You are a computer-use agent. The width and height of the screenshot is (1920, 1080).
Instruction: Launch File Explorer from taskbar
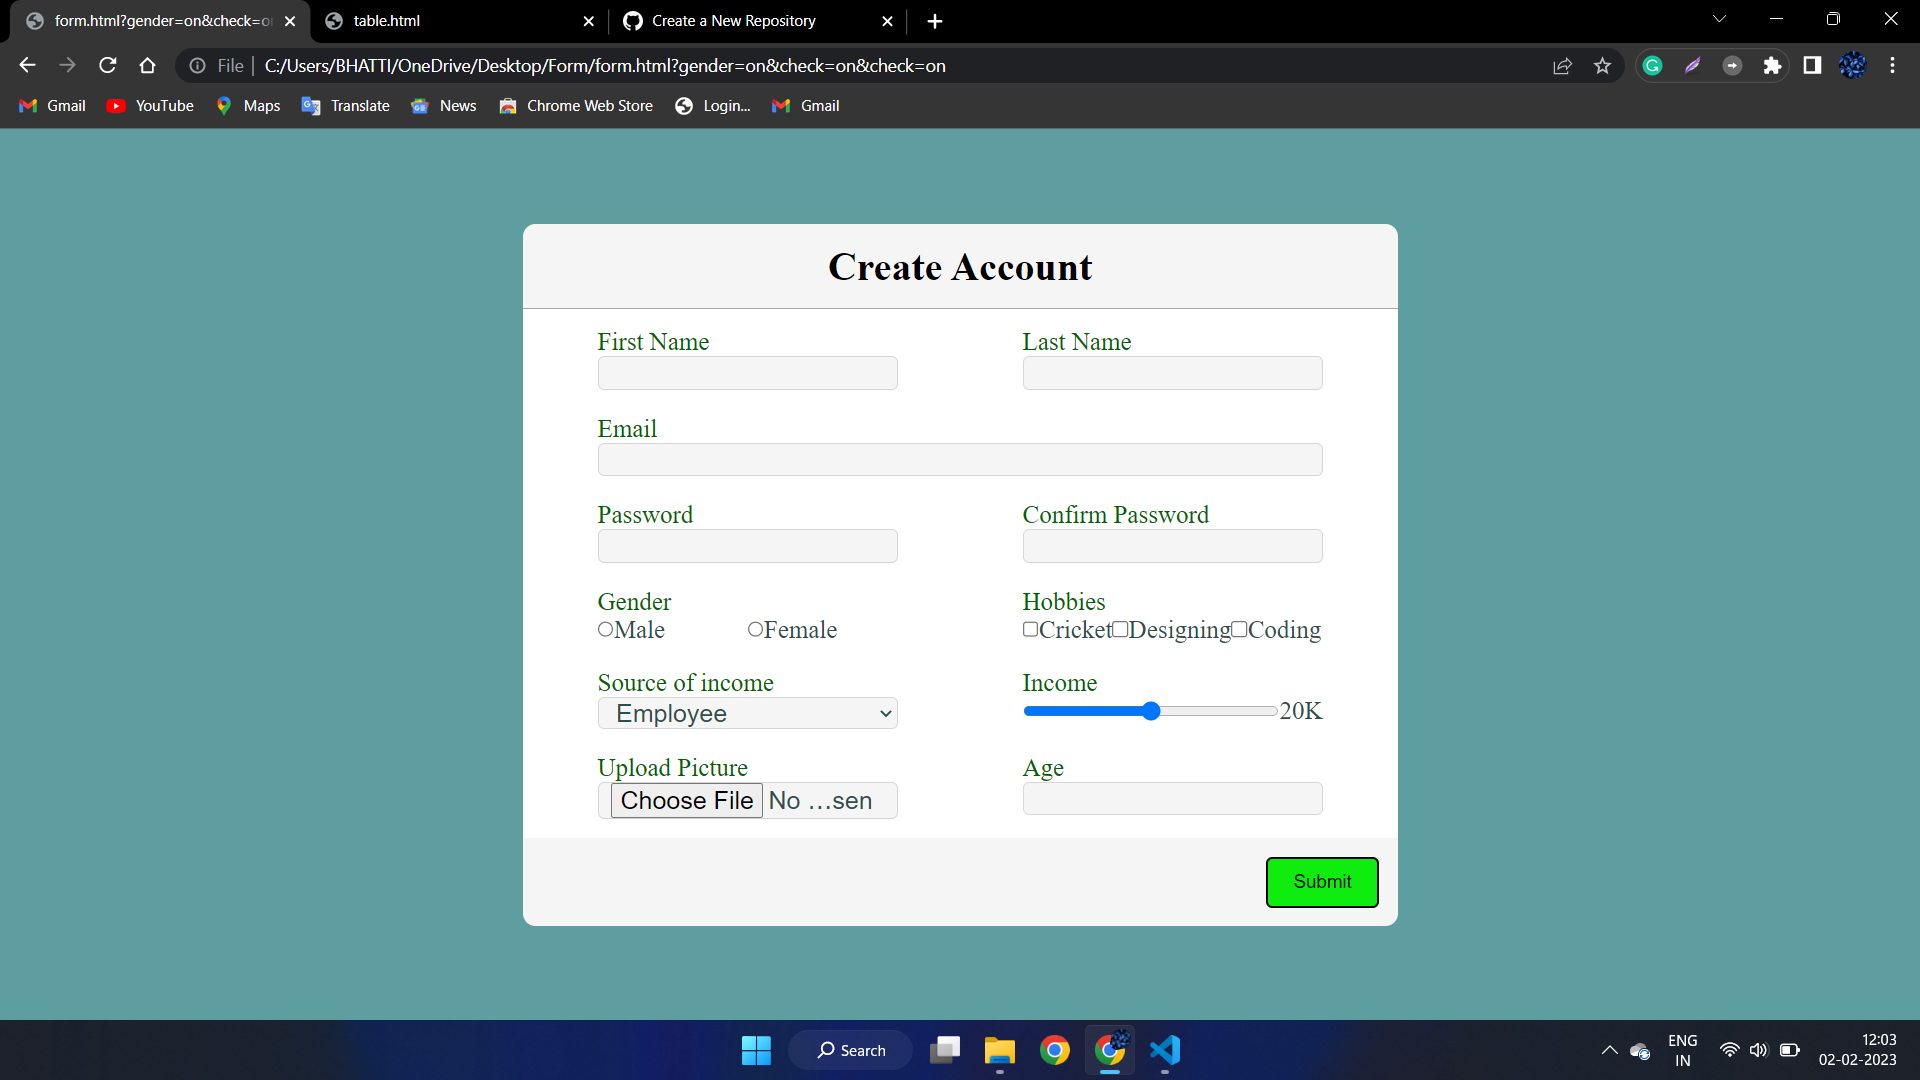(x=999, y=1050)
